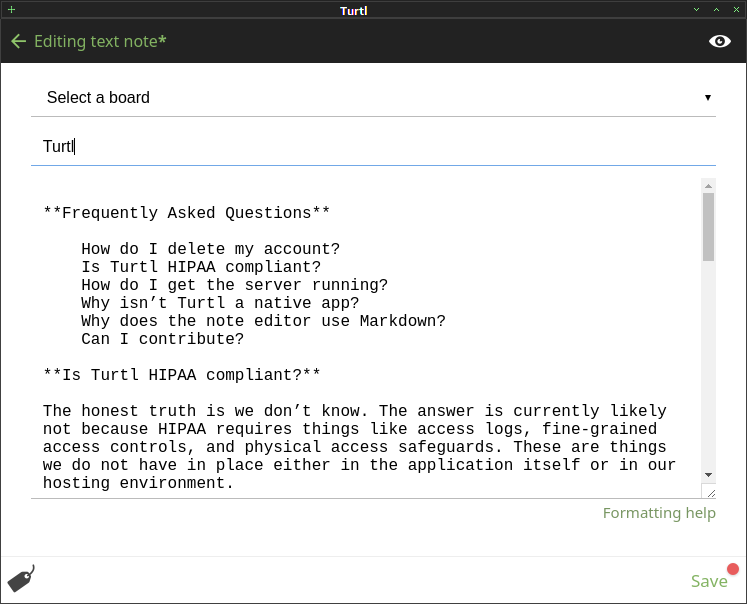Maximize window with the title bar up chevron
This screenshot has width=747, height=604.
pos(716,10)
